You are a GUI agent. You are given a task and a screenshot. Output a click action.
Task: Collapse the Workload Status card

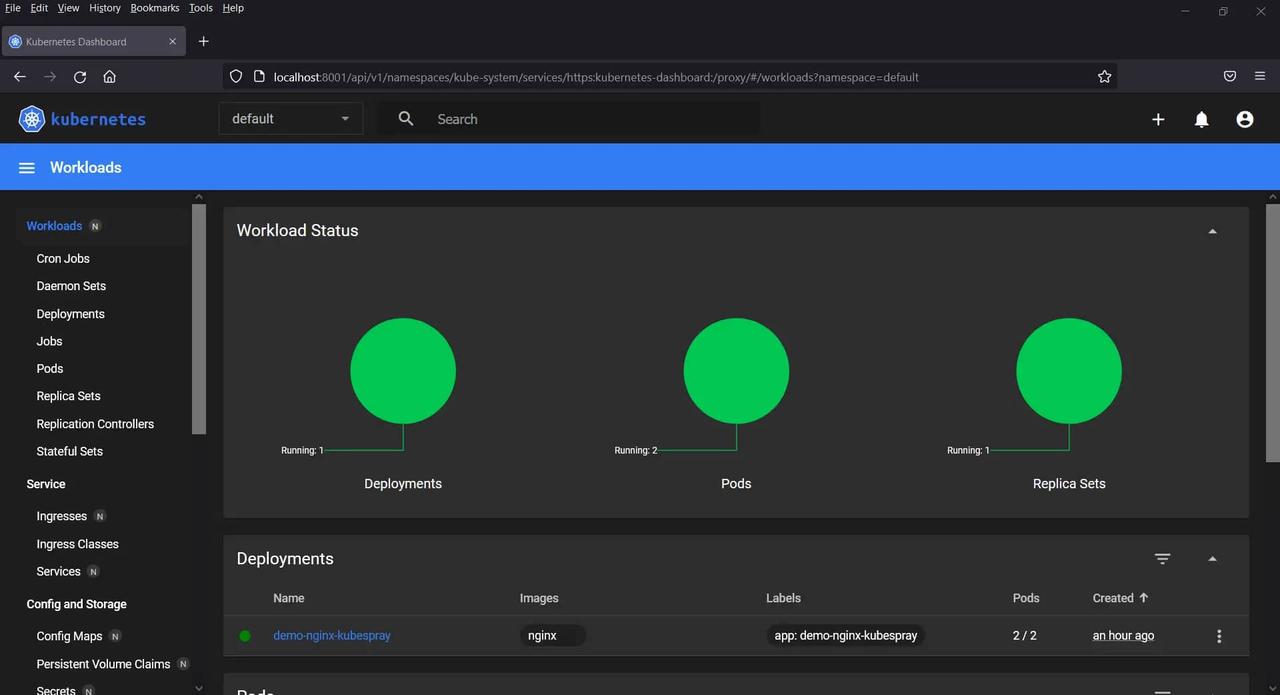tap(1212, 231)
